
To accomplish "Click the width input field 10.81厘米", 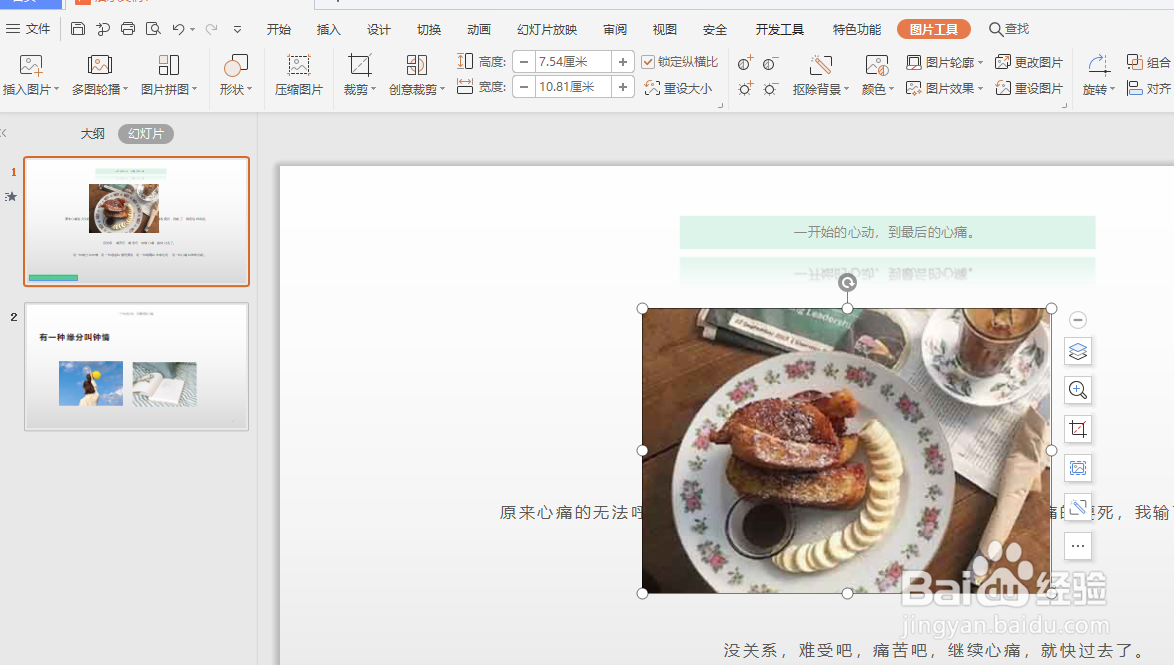I will pos(573,88).
